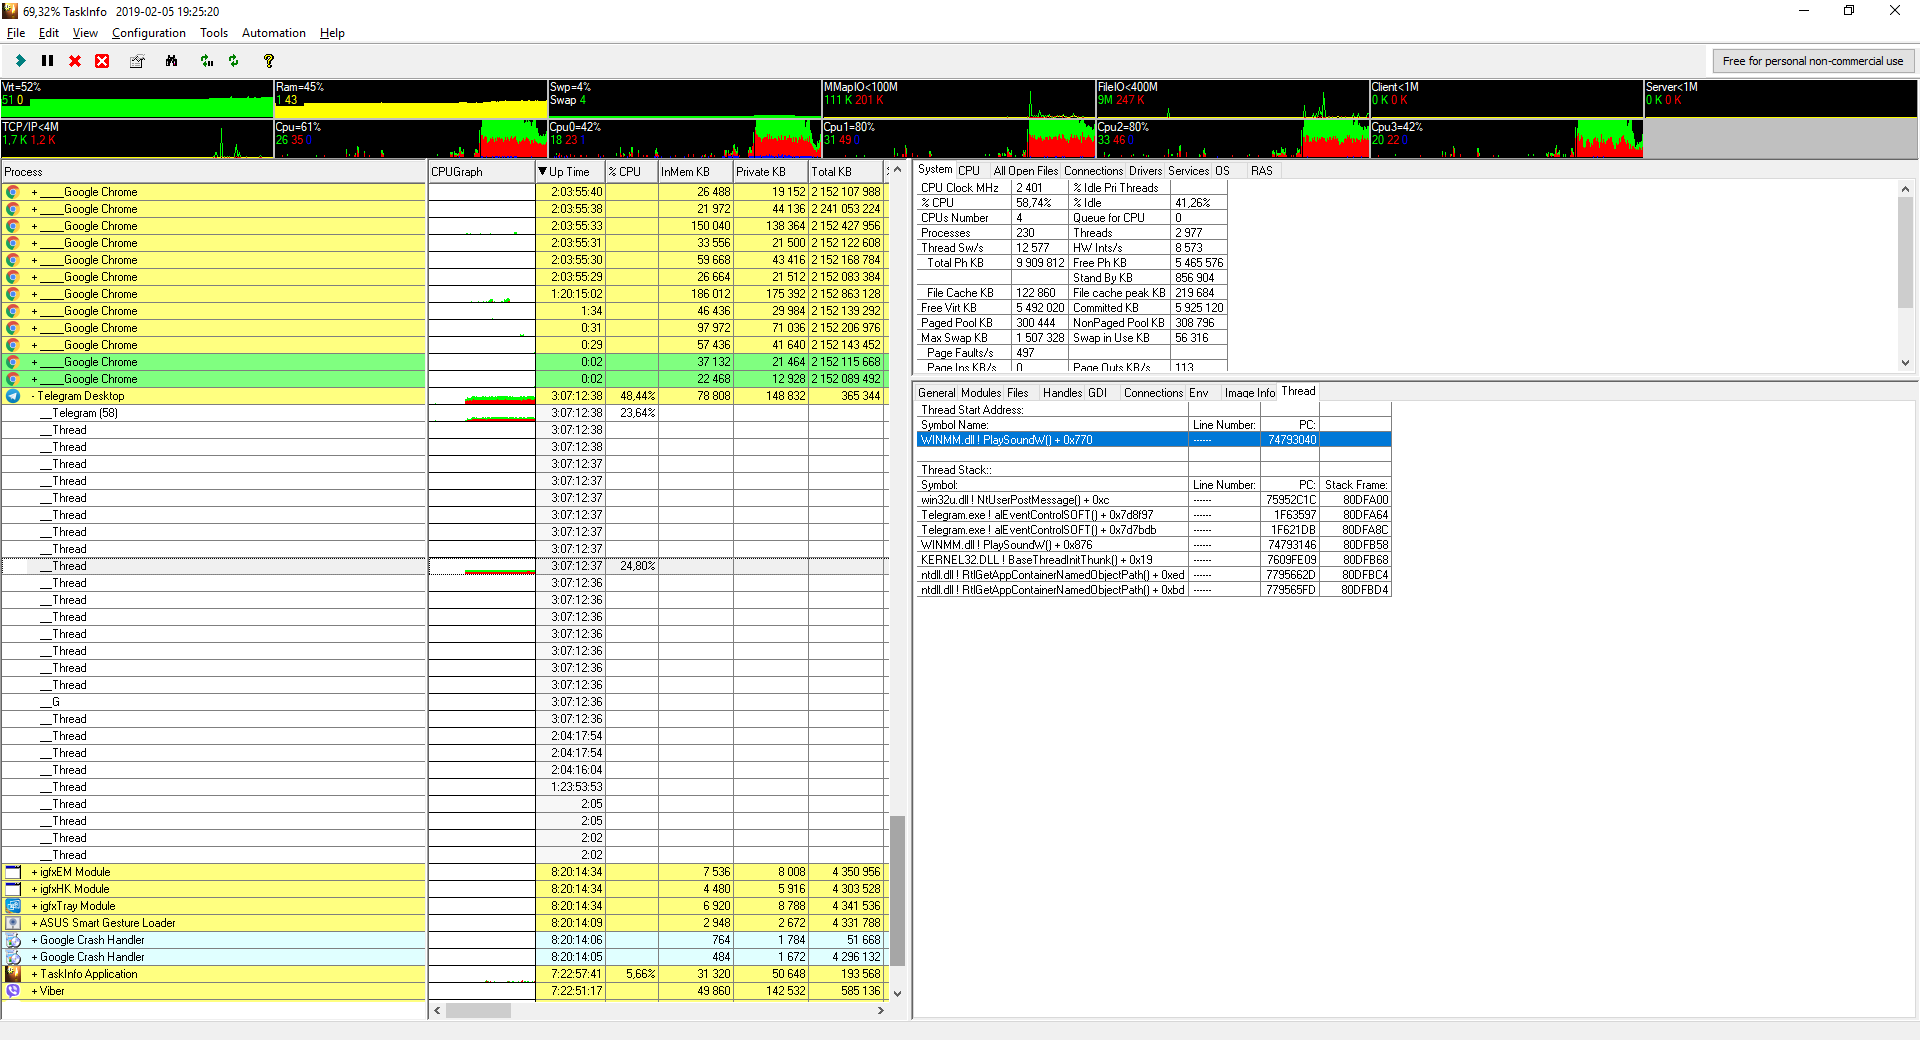1920x1040 pixels.
Task: Sort by the Private KB column header
Action: click(x=770, y=172)
